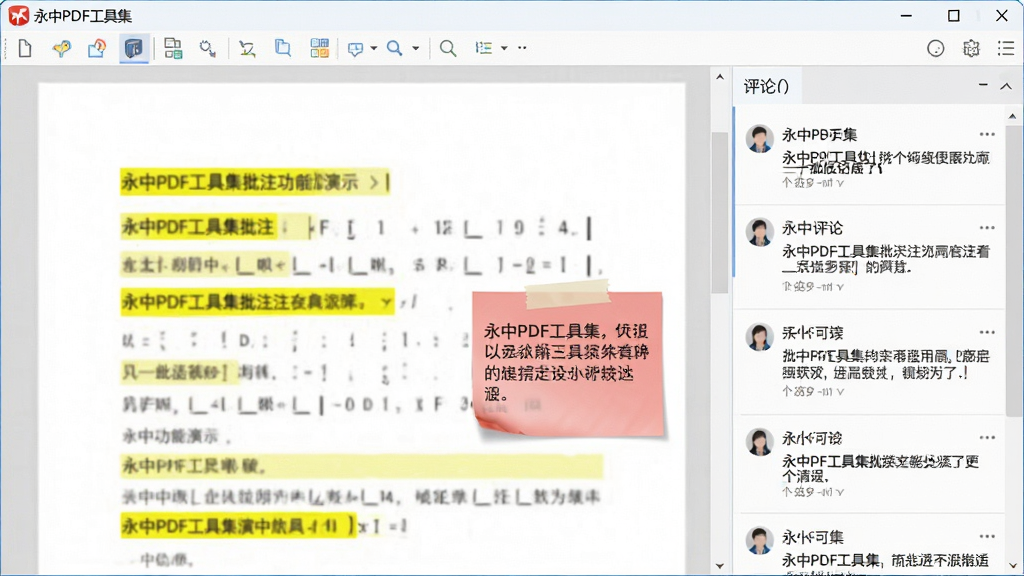Click the comments panel scrollbar thumb
Image resolution: width=1024 pixels, height=576 pixels.
point(1012,271)
